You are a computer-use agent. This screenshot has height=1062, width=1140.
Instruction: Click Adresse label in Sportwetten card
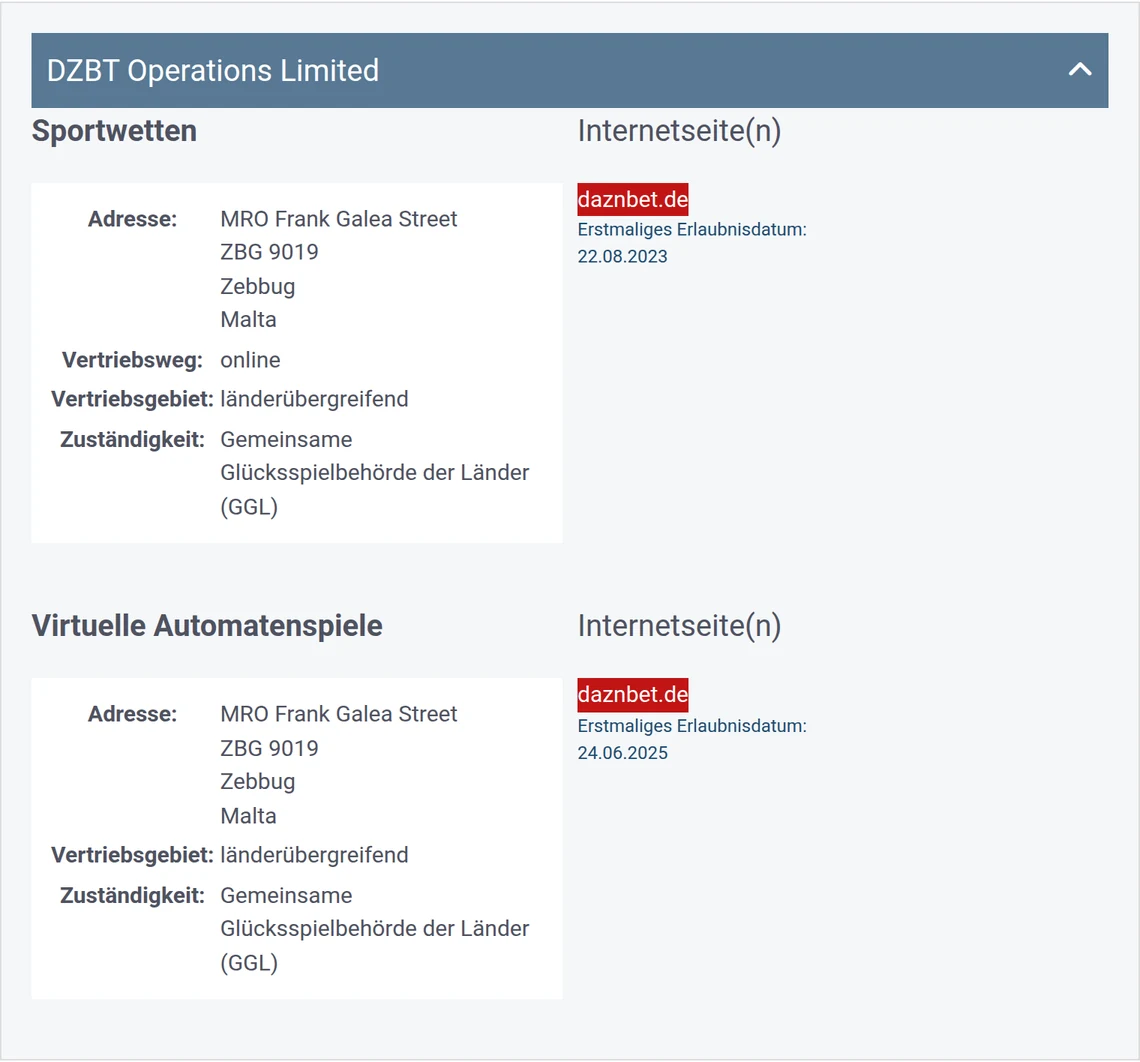(132, 219)
